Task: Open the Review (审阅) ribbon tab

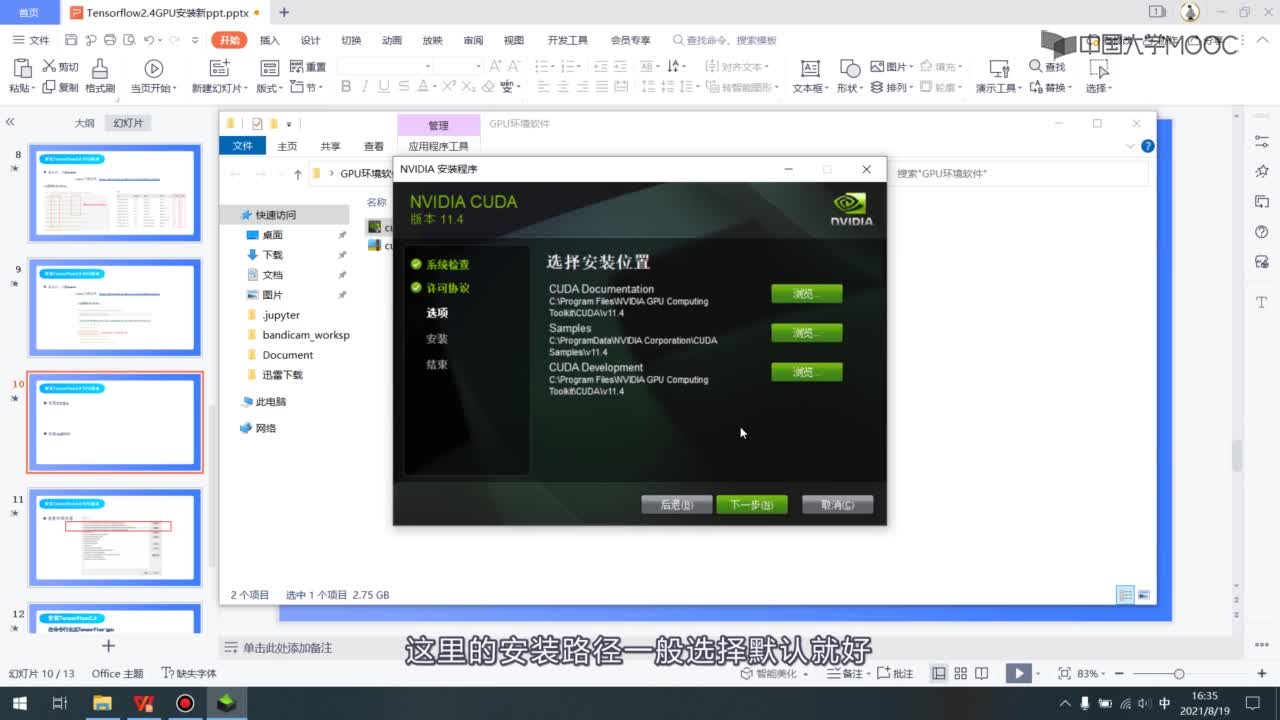Action: pos(473,40)
